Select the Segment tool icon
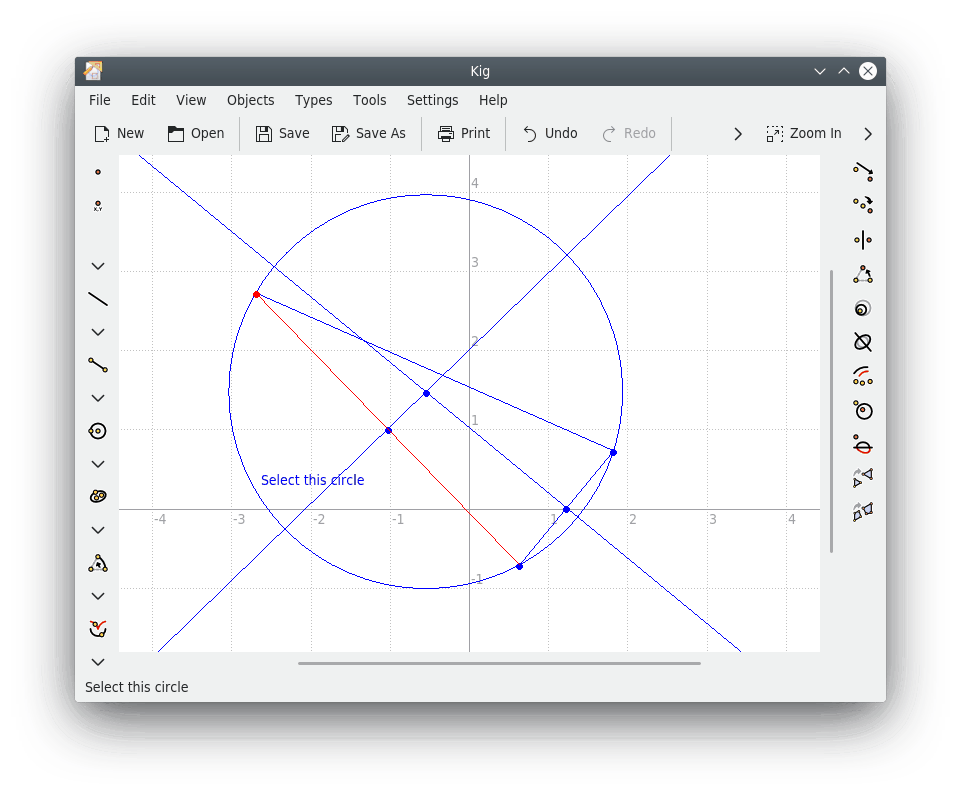Viewport: 961px width, 795px height. [x=97, y=365]
